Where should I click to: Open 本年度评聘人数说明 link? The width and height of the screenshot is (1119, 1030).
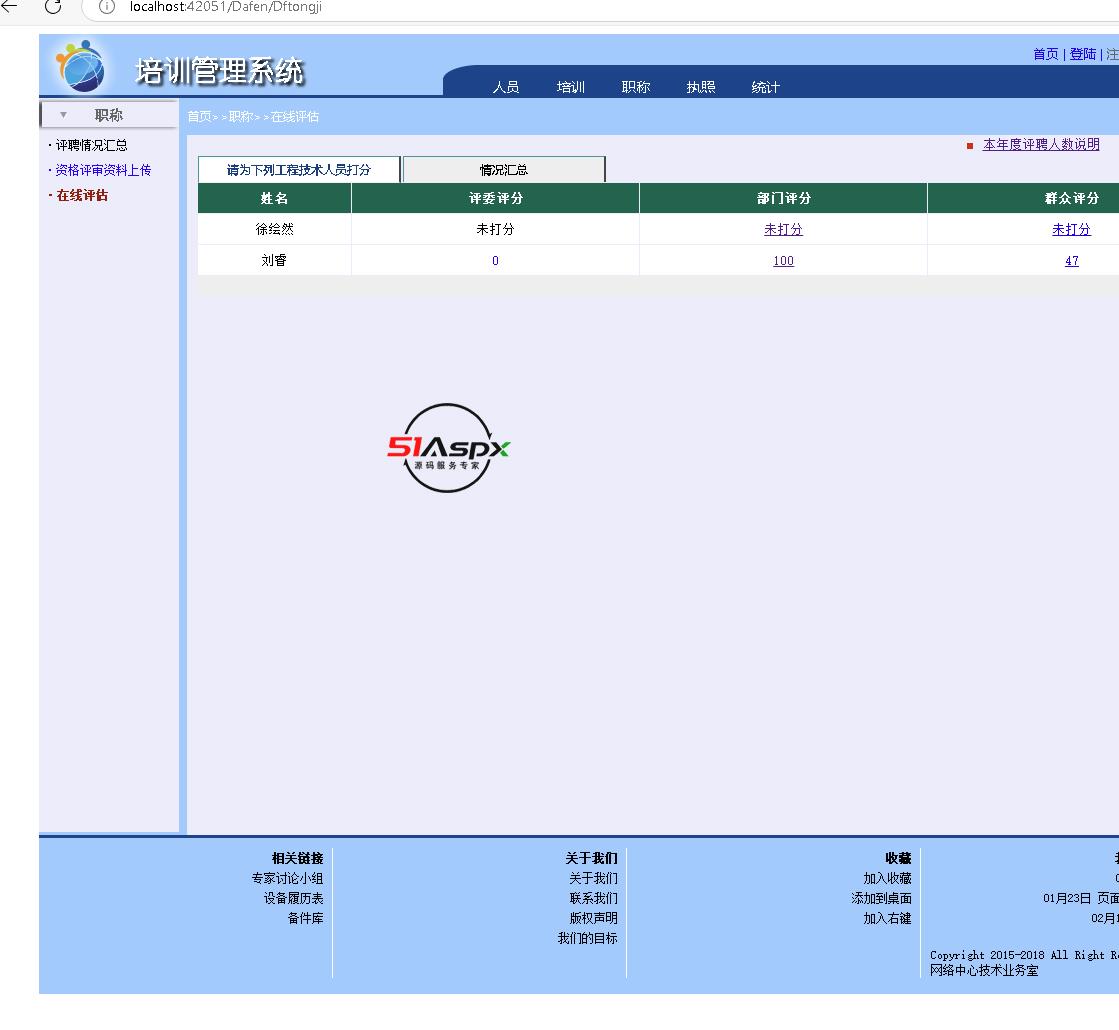pos(1041,145)
